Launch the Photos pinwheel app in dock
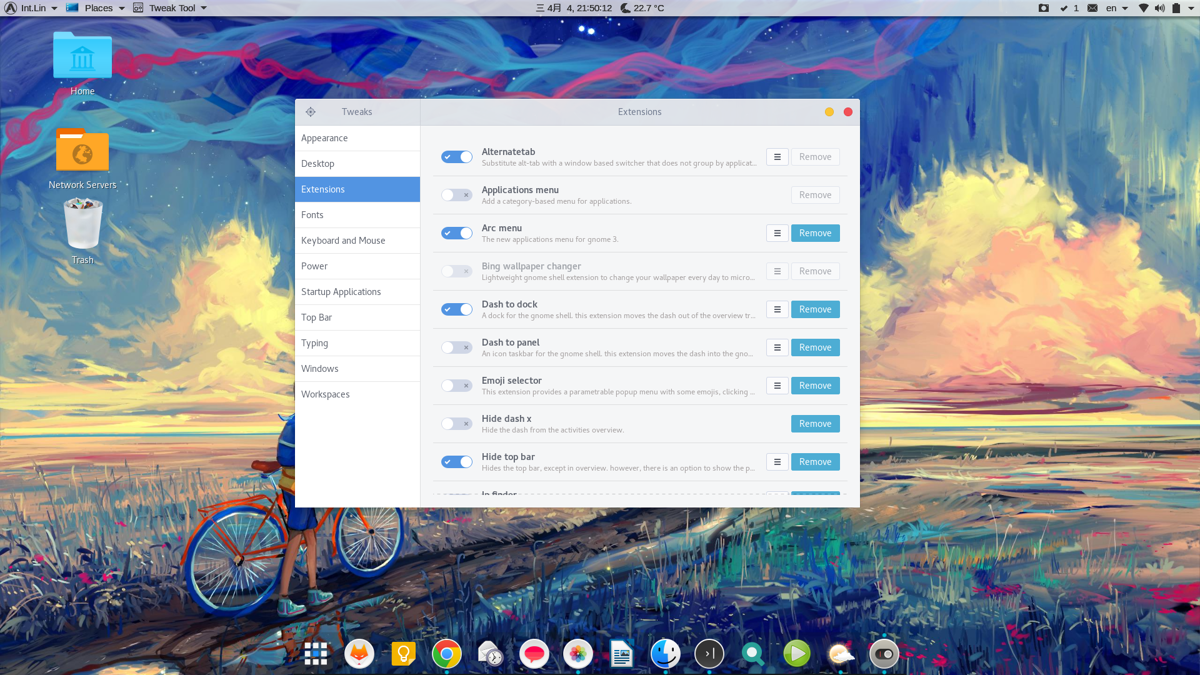This screenshot has width=1200, height=675. 578,654
